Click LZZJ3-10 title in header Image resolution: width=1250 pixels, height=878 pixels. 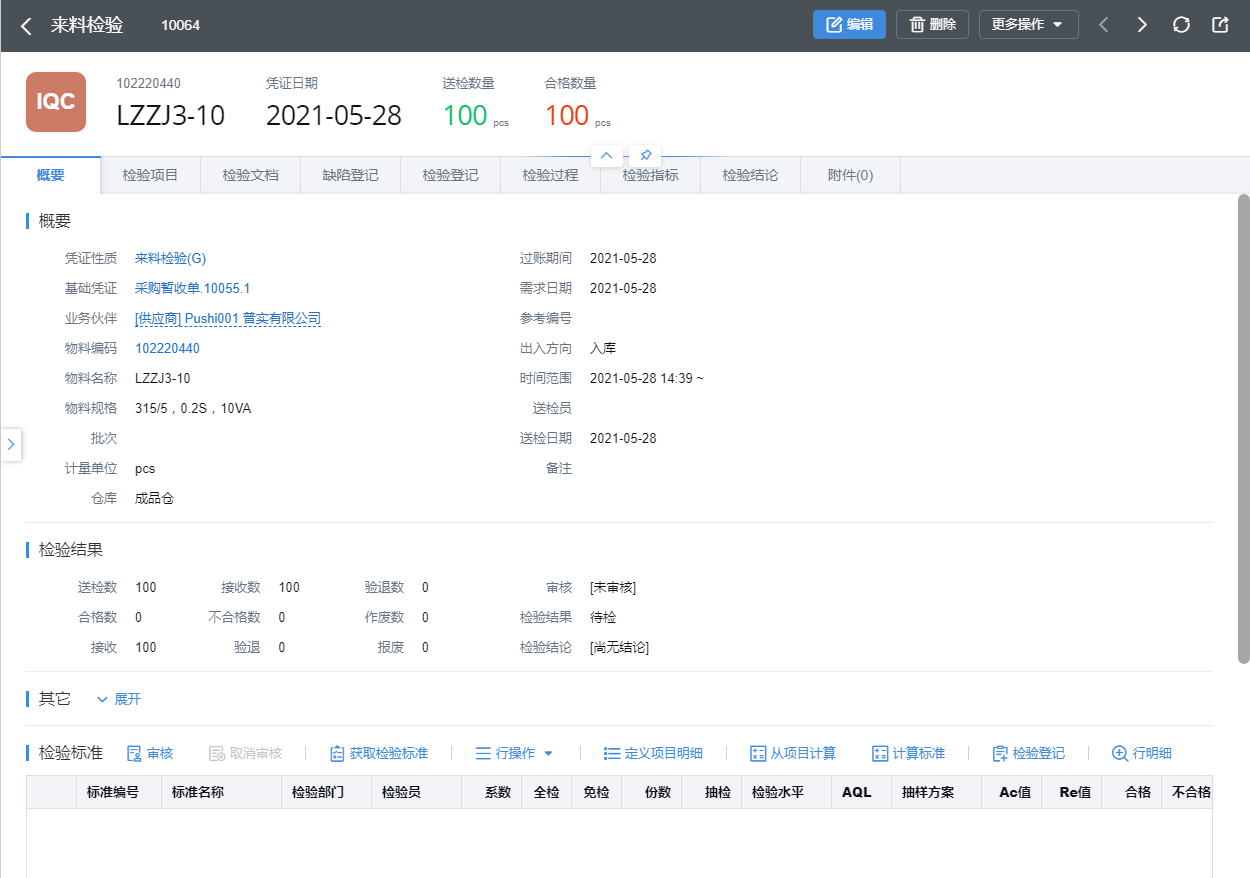click(x=171, y=115)
